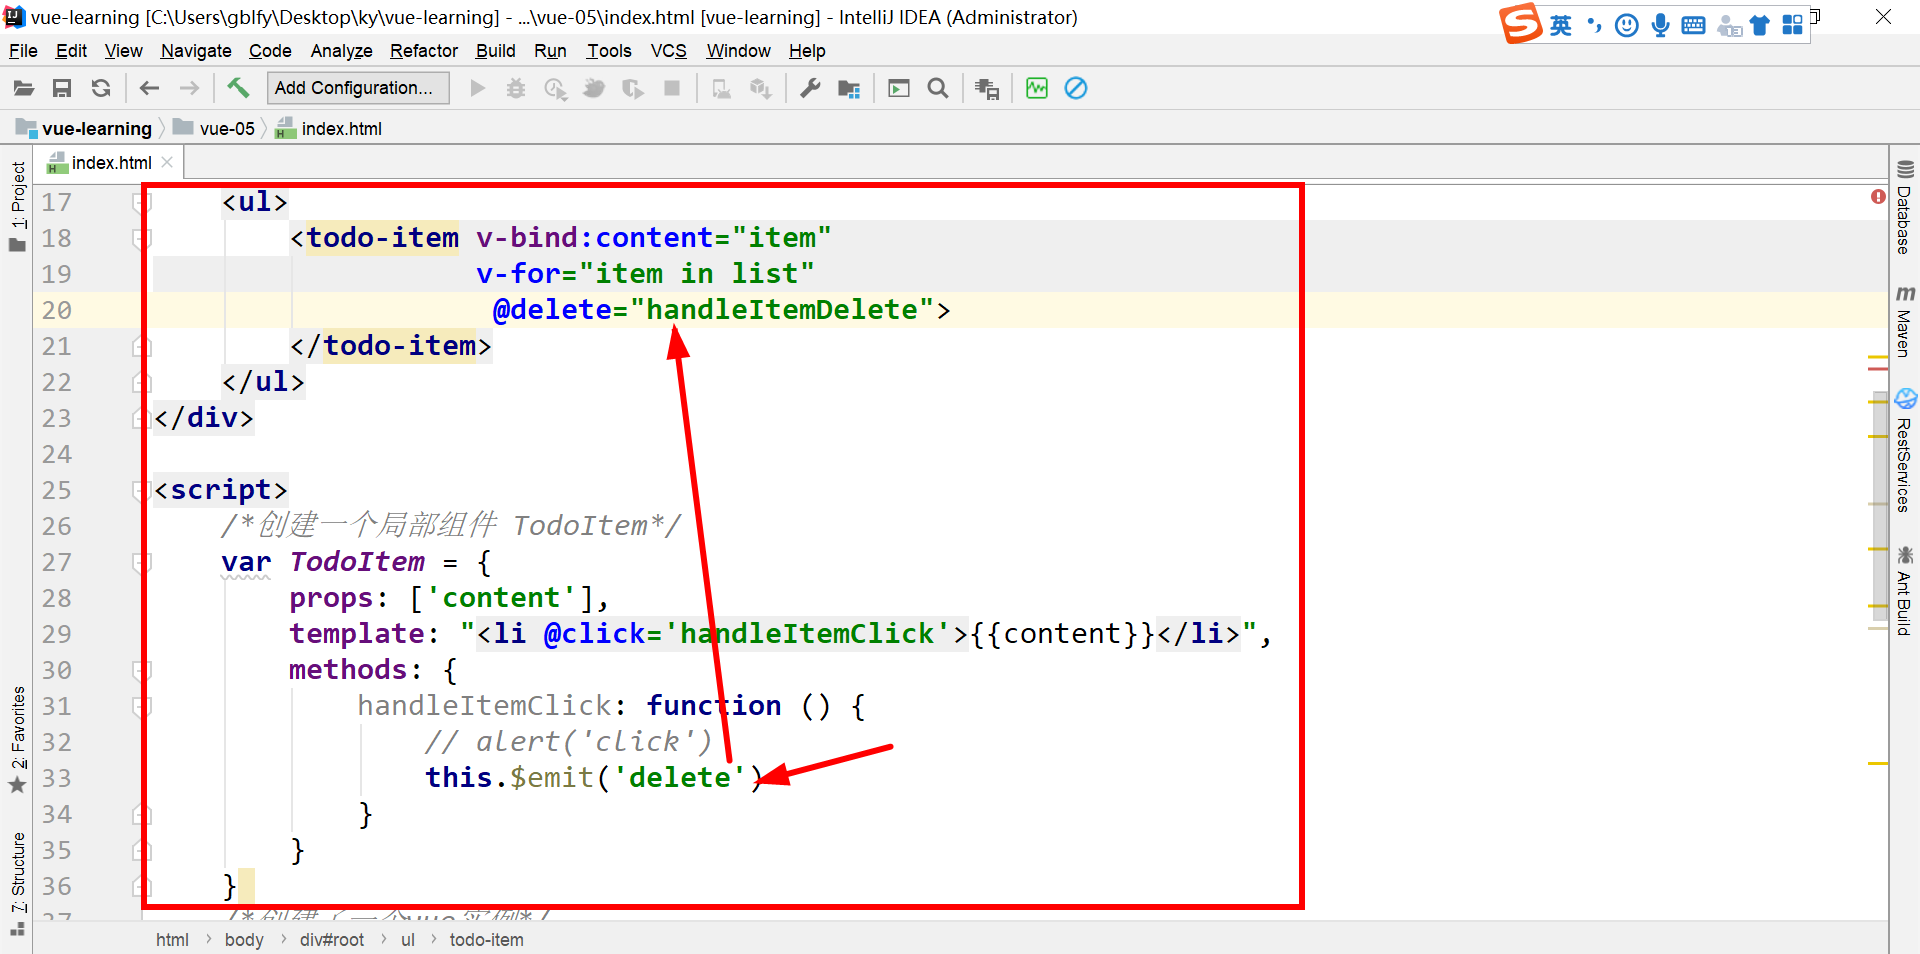1920x954 pixels.
Task: Click the green activity monitor toolbar icon
Action: pos(1037,88)
